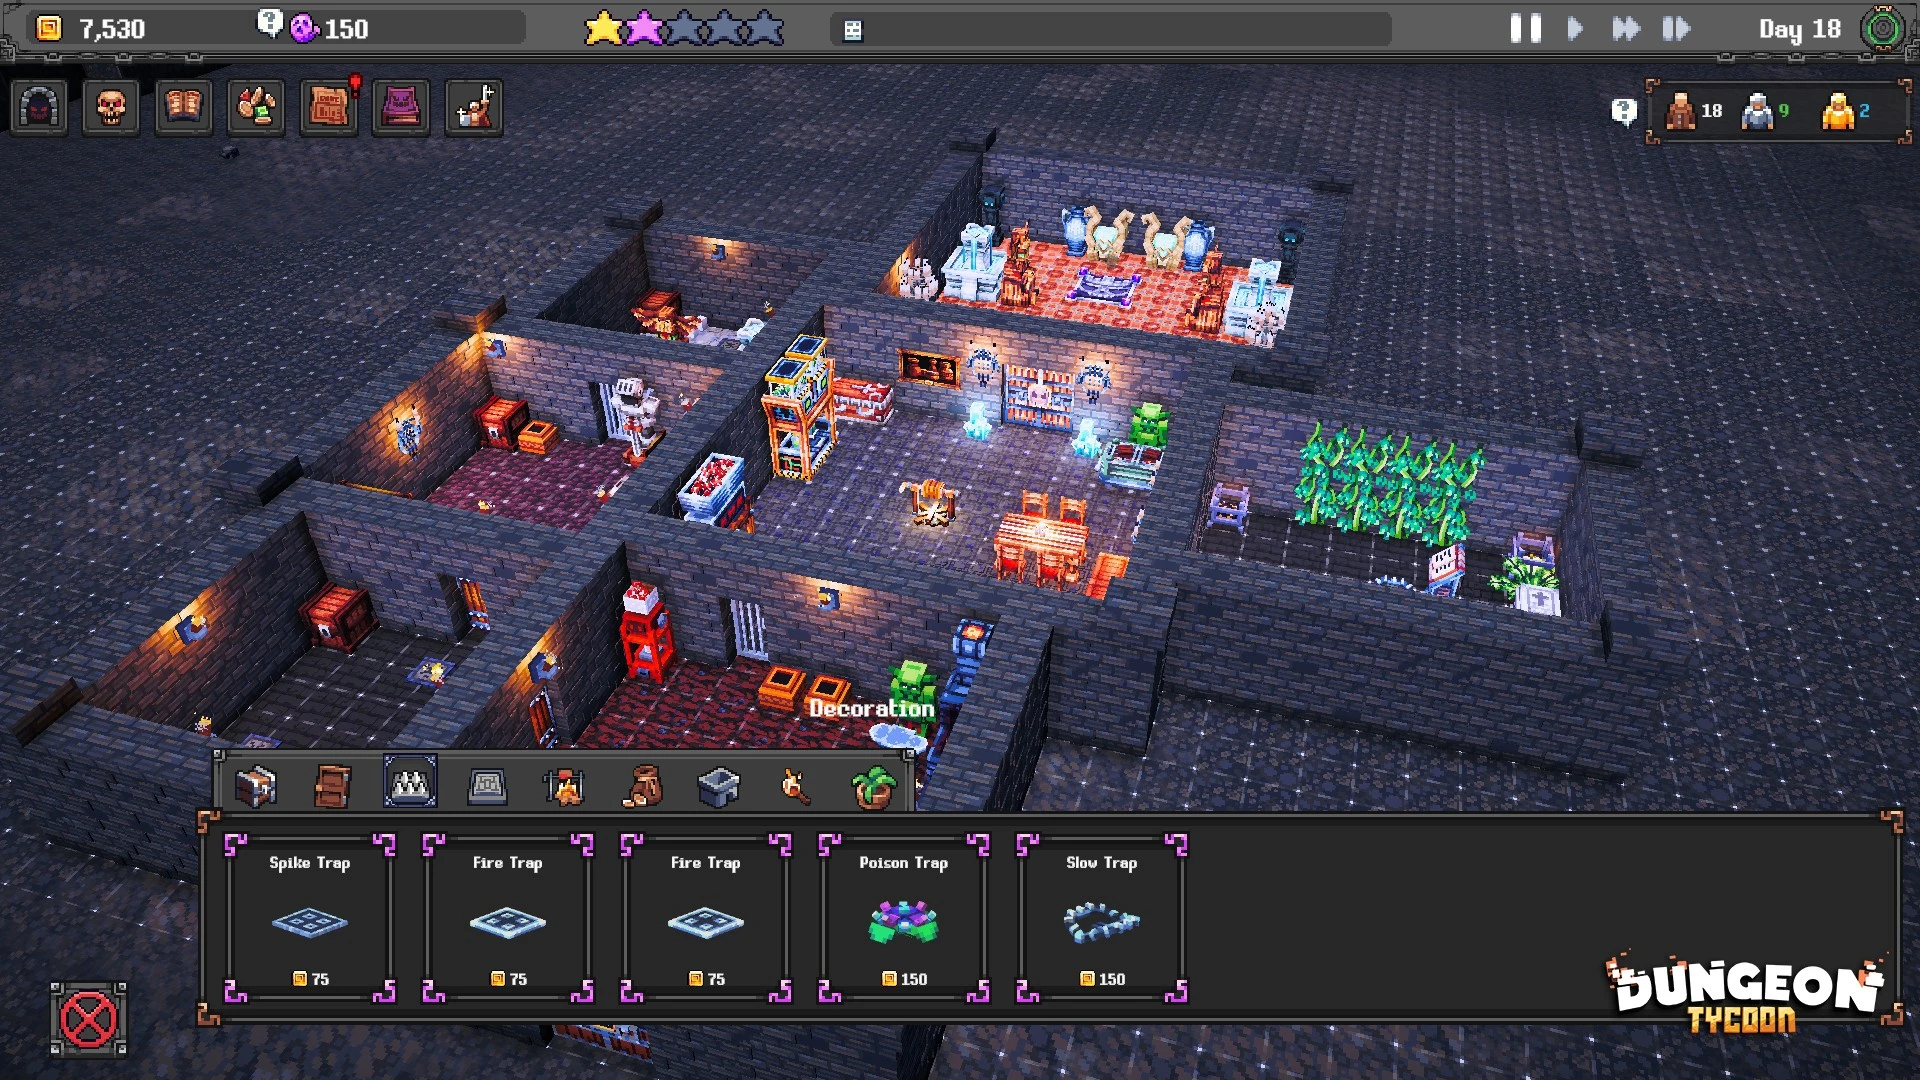The width and height of the screenshot is (1920, 1080).
Task: Buy the Spike Trap for 75
Action: tap(310, 918)
